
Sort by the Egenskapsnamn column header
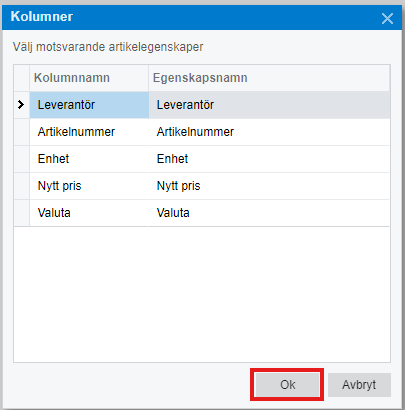click(x=269, y=78)
